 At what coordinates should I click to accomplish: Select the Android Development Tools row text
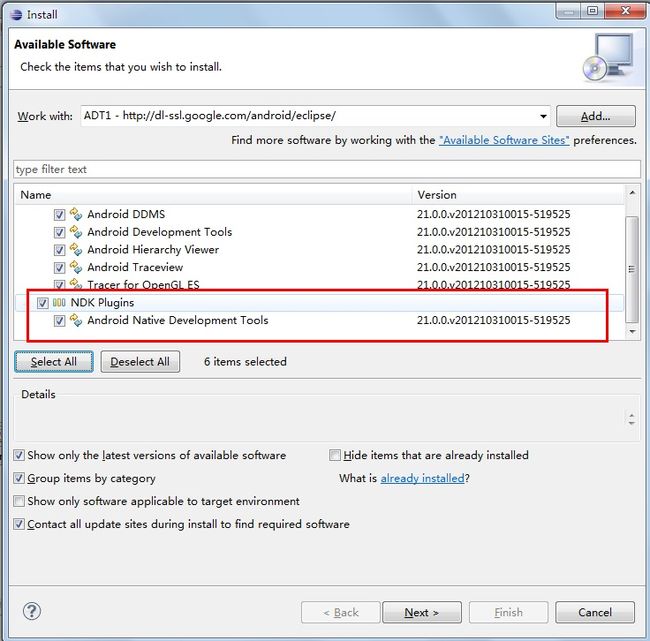(160, 232)
